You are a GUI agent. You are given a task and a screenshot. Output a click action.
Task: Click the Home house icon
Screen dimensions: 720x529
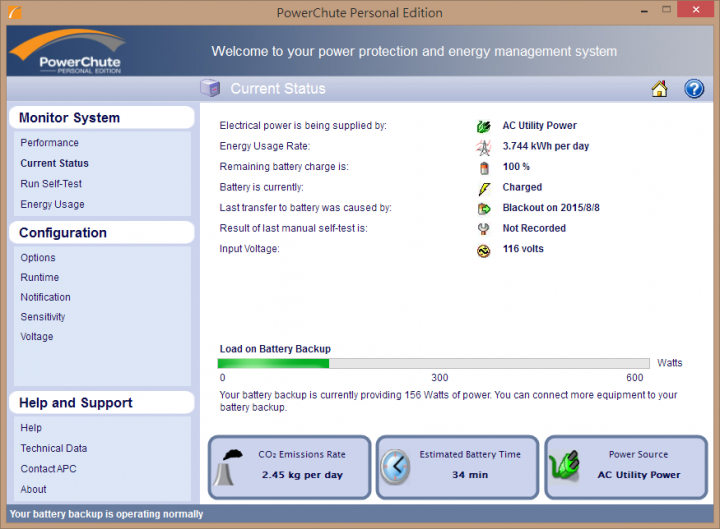[659, 89]
